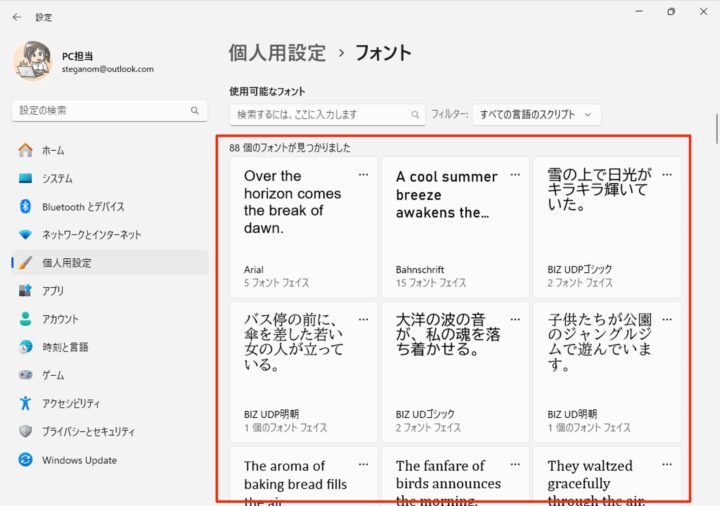The height and width of the screenshot is (506, 720).
Task: Select 時刻と言語 in sidebar
Action: pyautogui.click(x=110, y=347)
